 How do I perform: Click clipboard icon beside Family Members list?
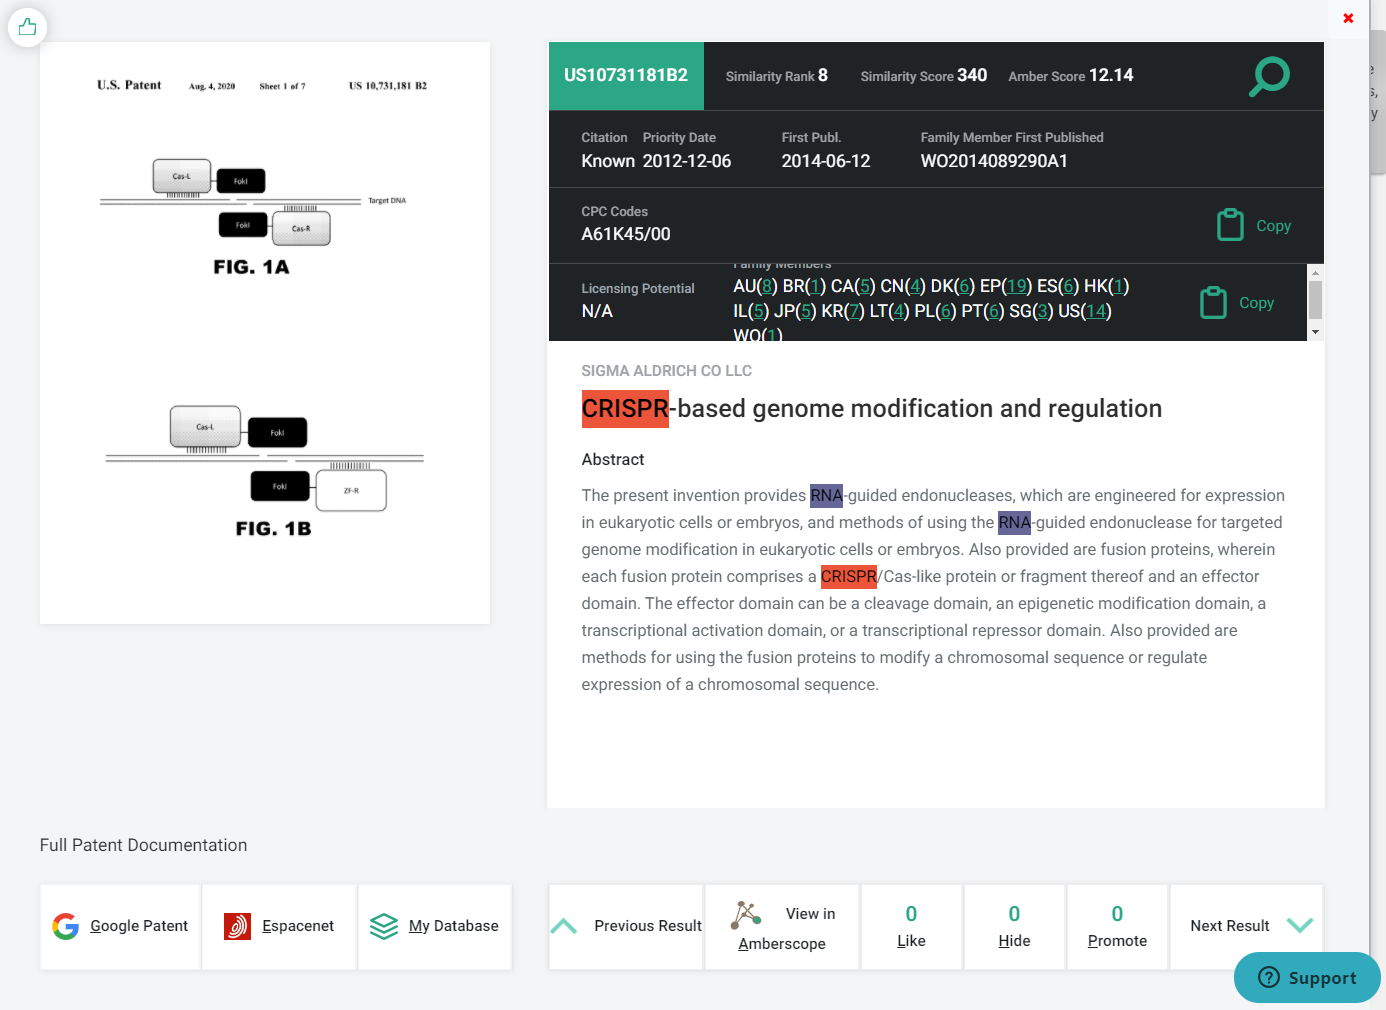(x=1213, y=302)
